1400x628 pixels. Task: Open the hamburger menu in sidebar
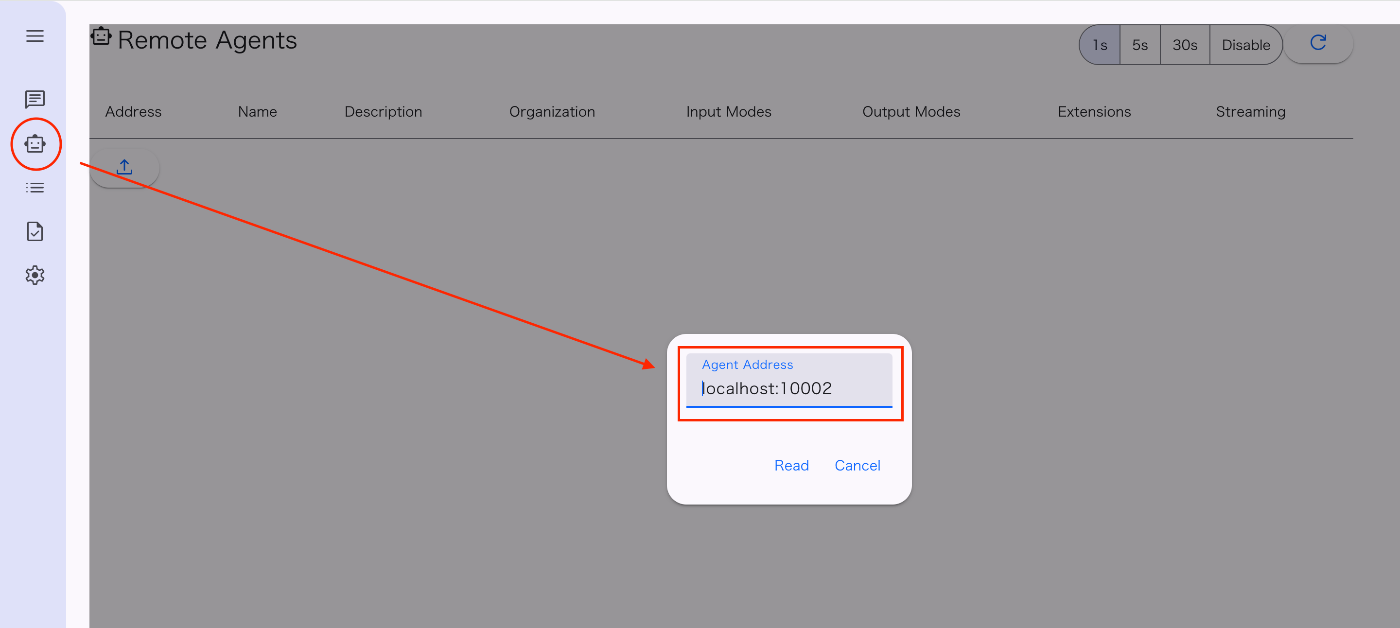pyautogui.click(x=35, y=36)
